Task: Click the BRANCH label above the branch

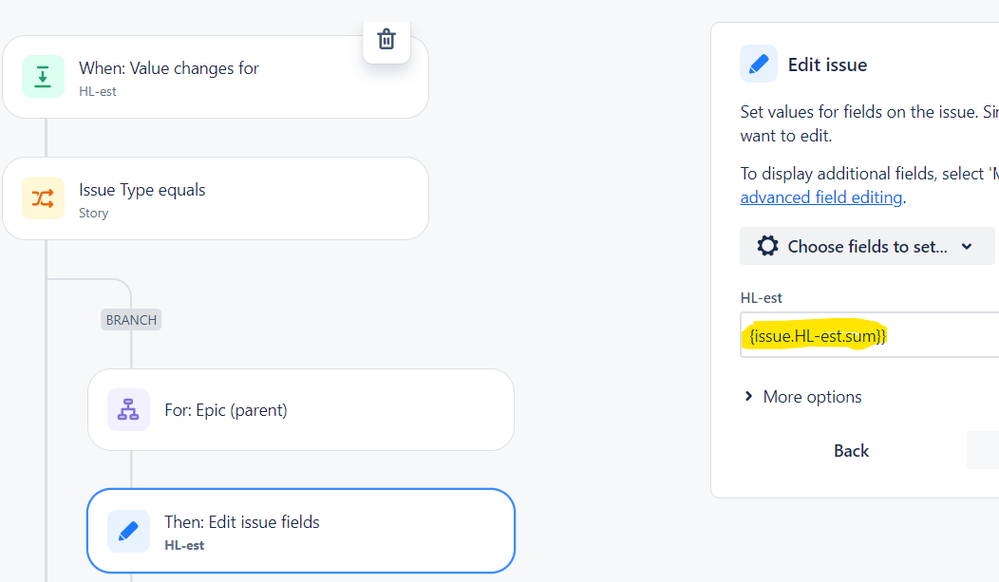Action: (130, 319)
